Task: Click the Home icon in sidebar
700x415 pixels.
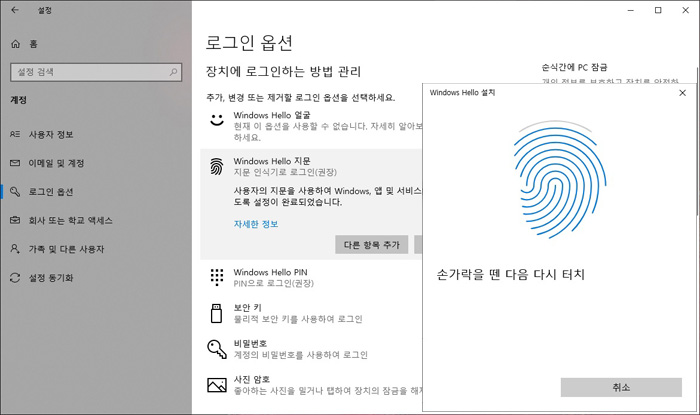Action: point(15,44)
